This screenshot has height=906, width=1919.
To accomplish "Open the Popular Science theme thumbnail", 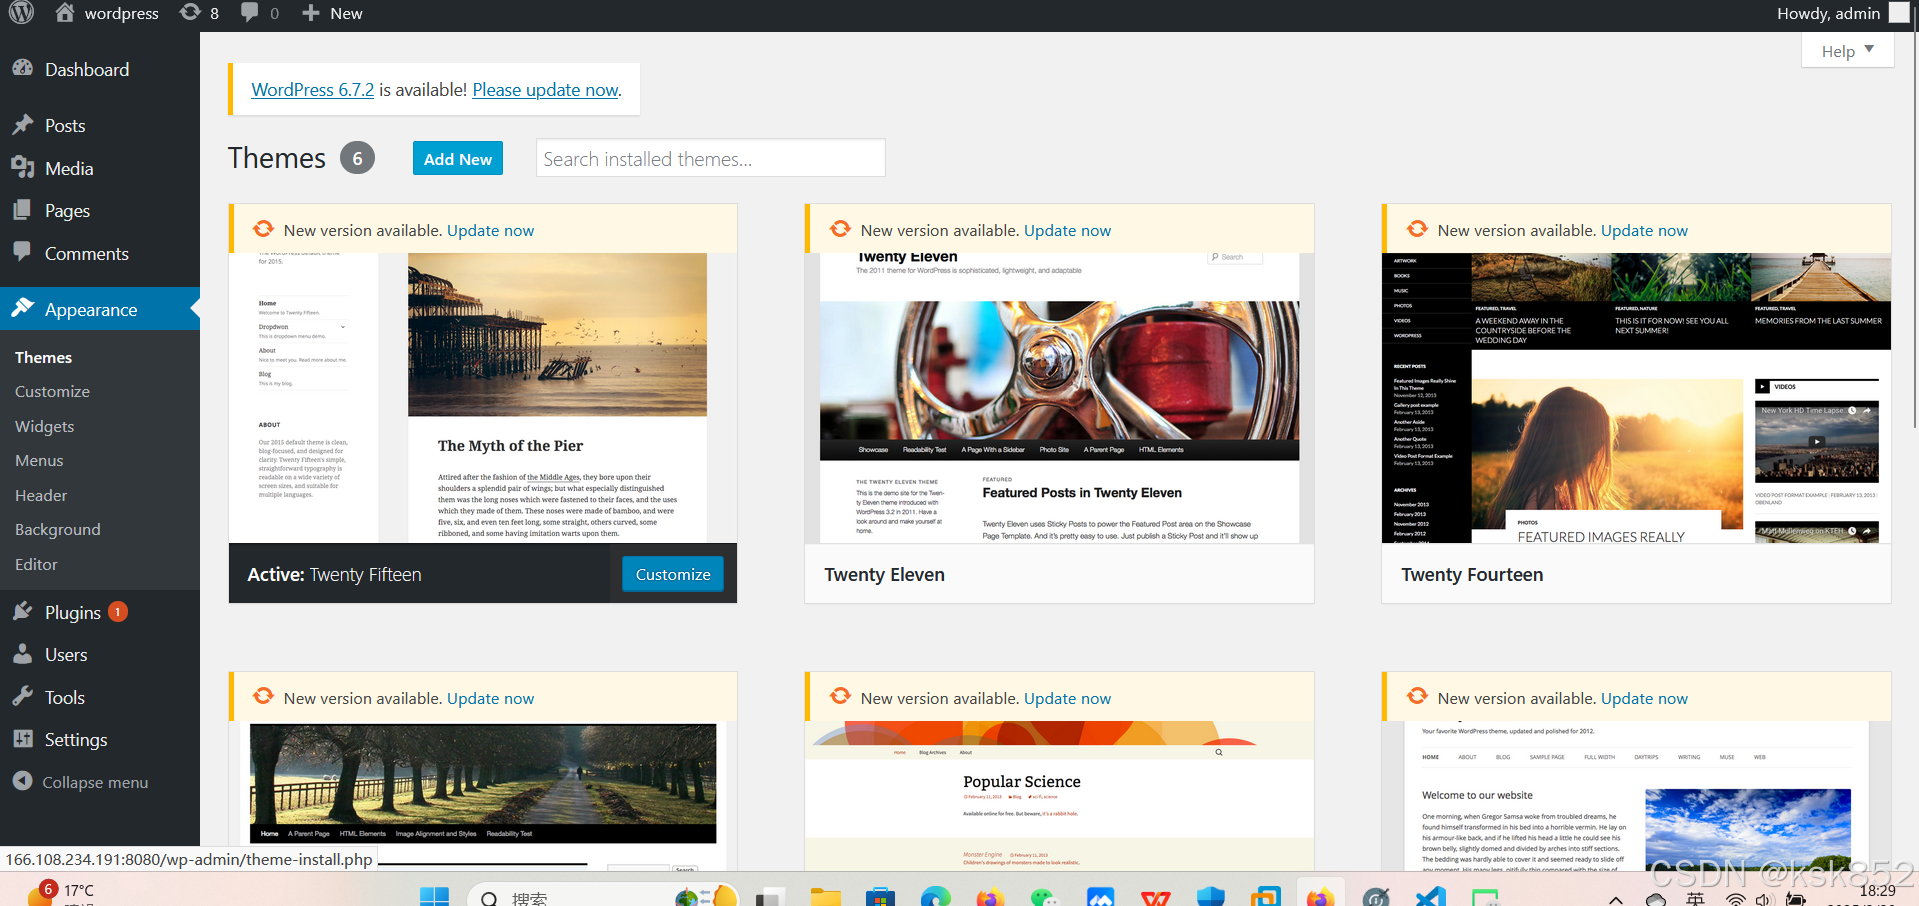I will (x=1059, y=796).
